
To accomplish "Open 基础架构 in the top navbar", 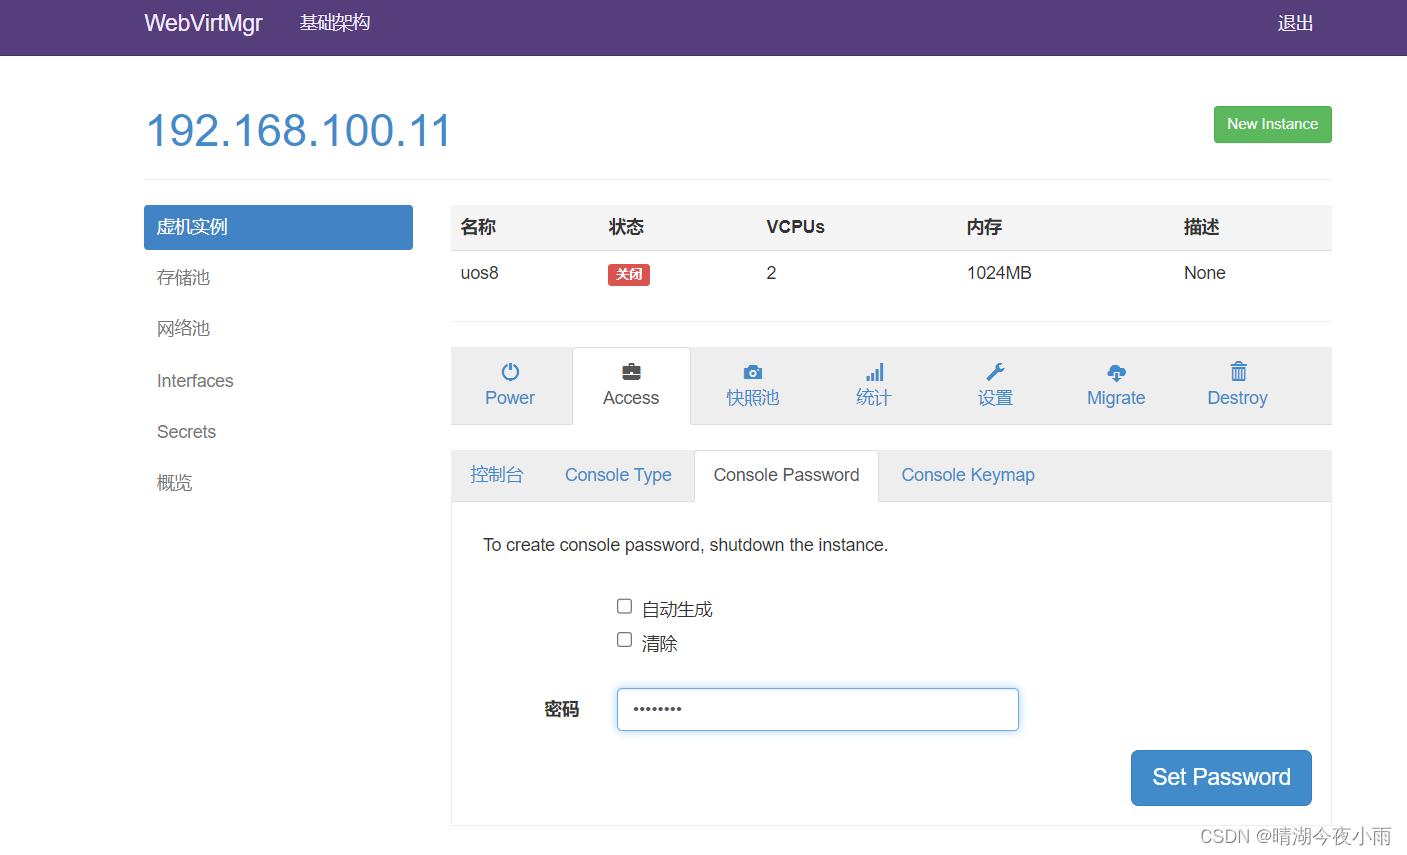I will point(335,23).
